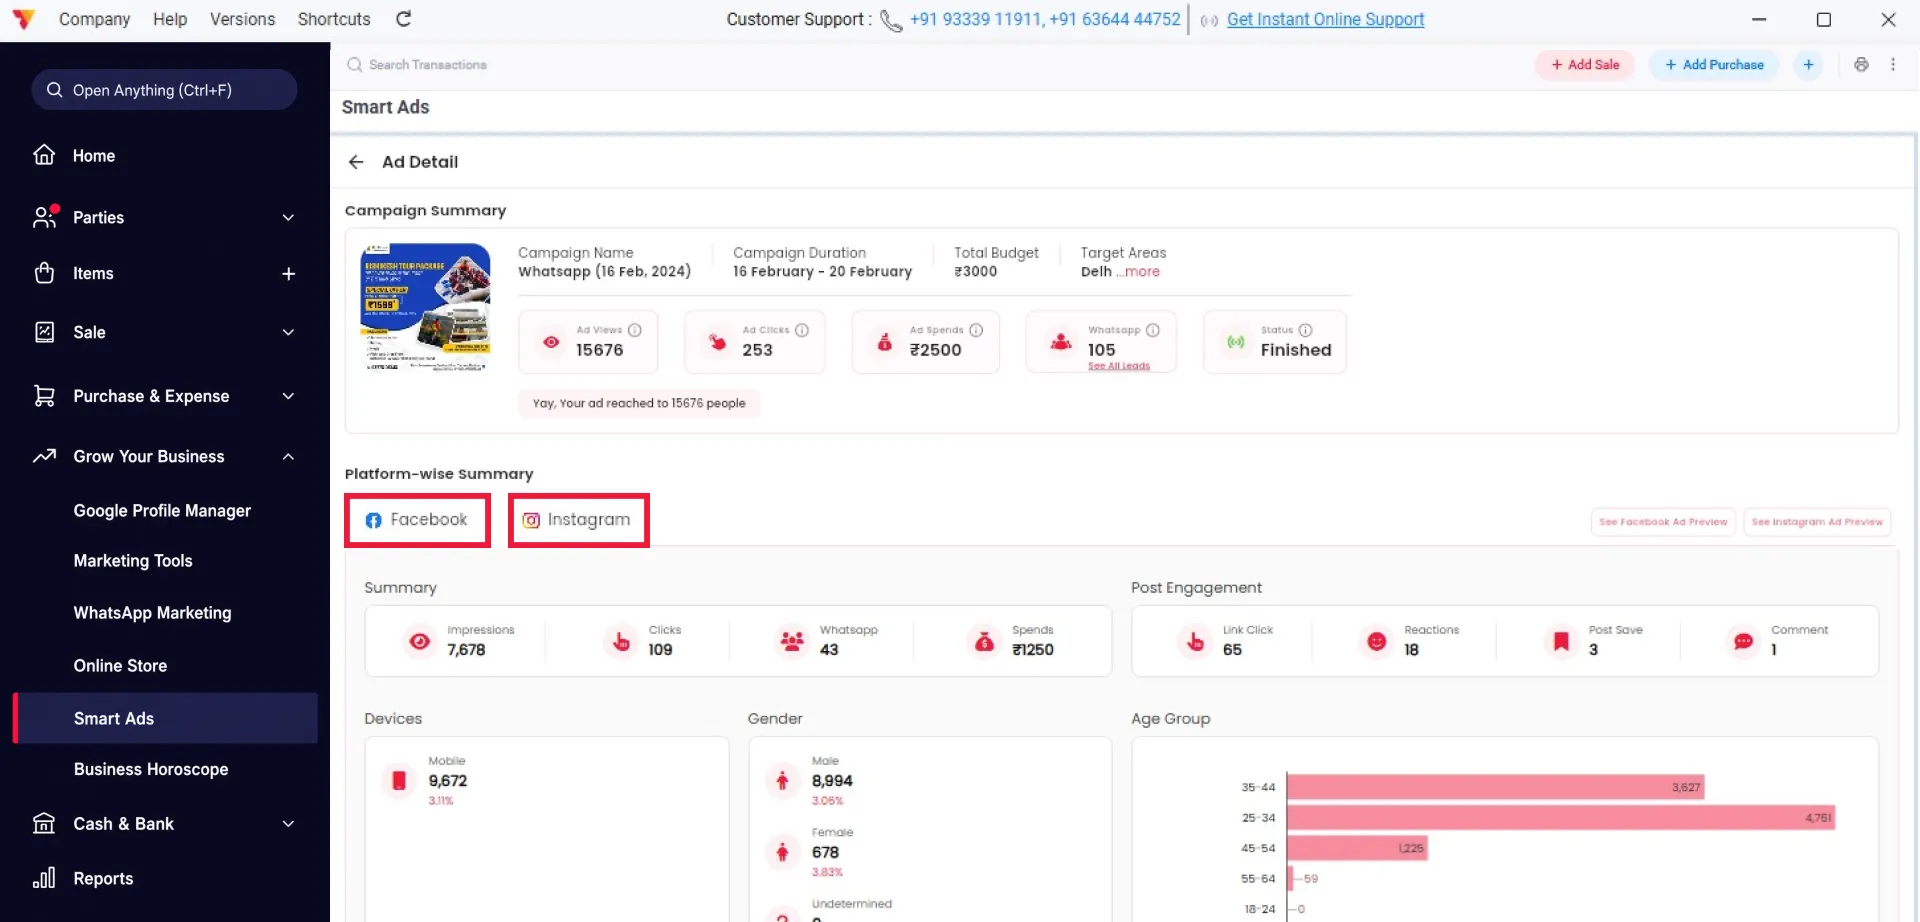Click the Reports bar chart icon
This screenshot has width=1920, height=922.
pyautogui.click(x=44, y=878)
